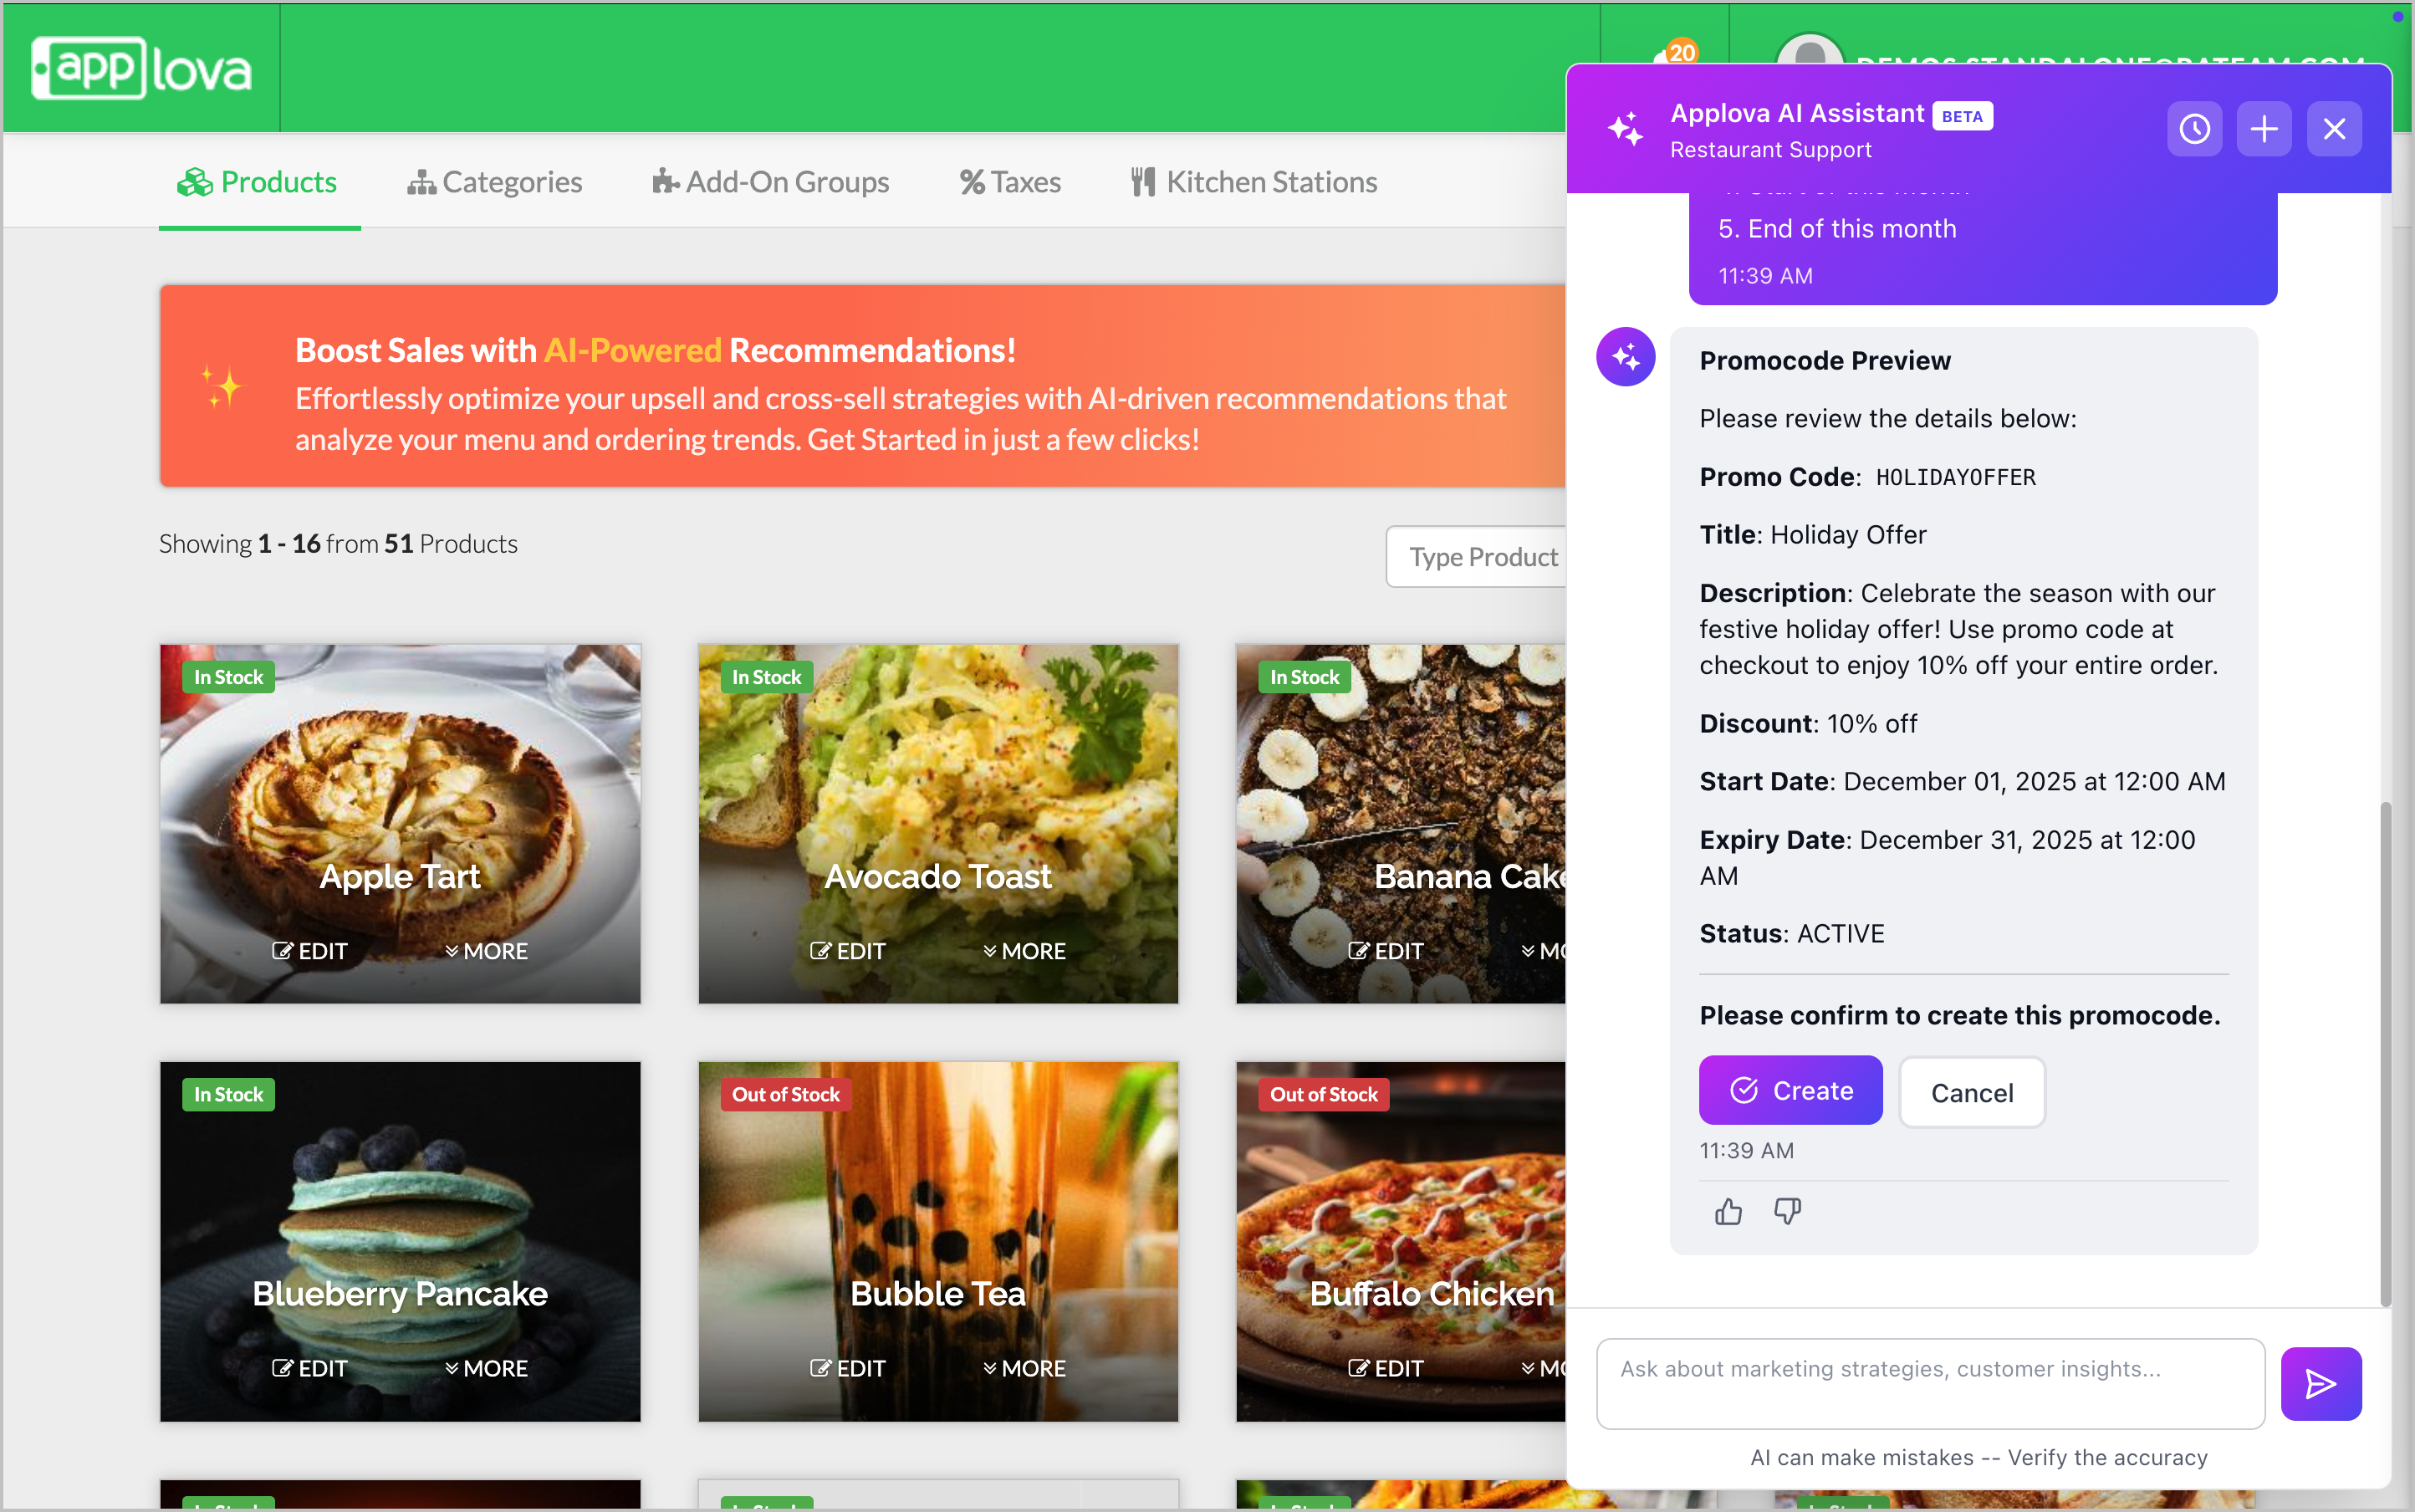
Task: Open the Taxes tab
Action: [1010, 182]
